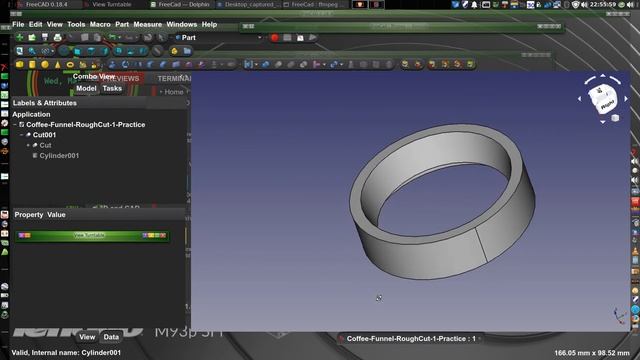The image size is (640, 360).
Task: Click the first Measure toolbar icon
Action: pos(405,64)
